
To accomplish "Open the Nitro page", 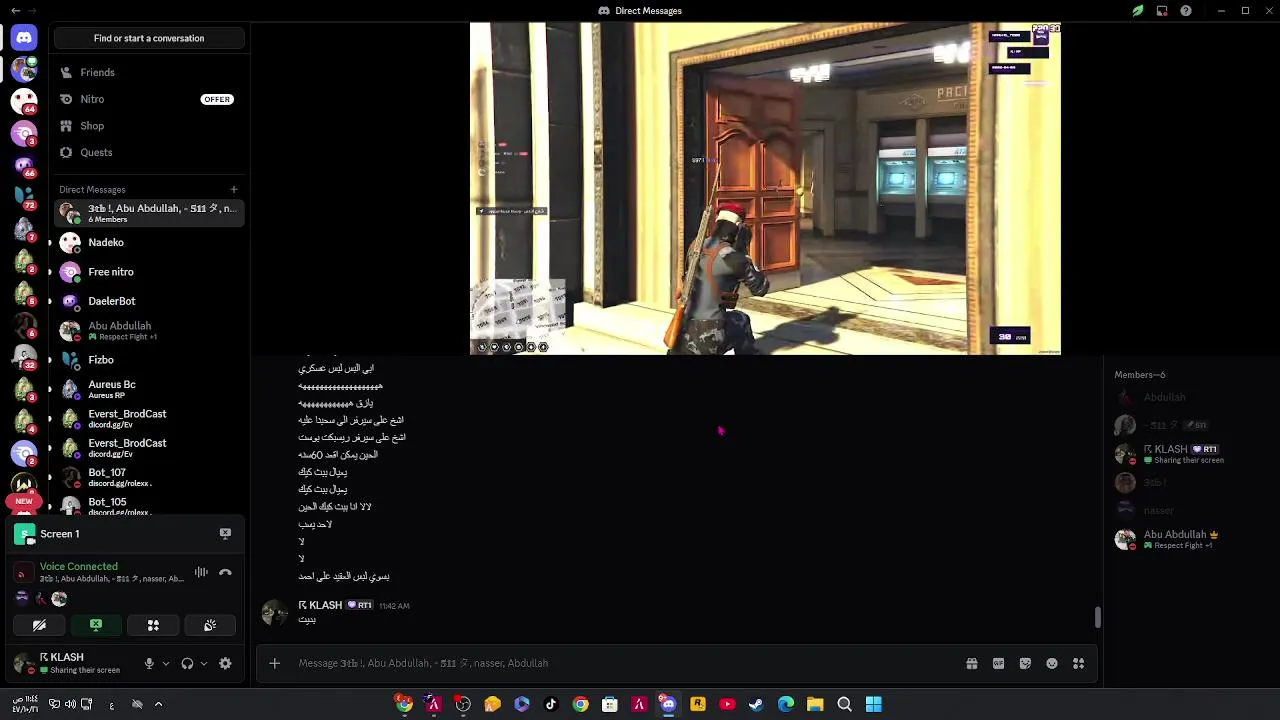I will pyautogui.click(x=149, y=99).
